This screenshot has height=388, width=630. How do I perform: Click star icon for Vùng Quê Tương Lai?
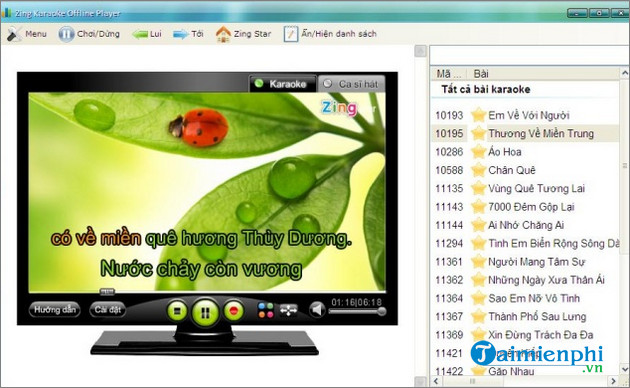(x=478, y=188)
